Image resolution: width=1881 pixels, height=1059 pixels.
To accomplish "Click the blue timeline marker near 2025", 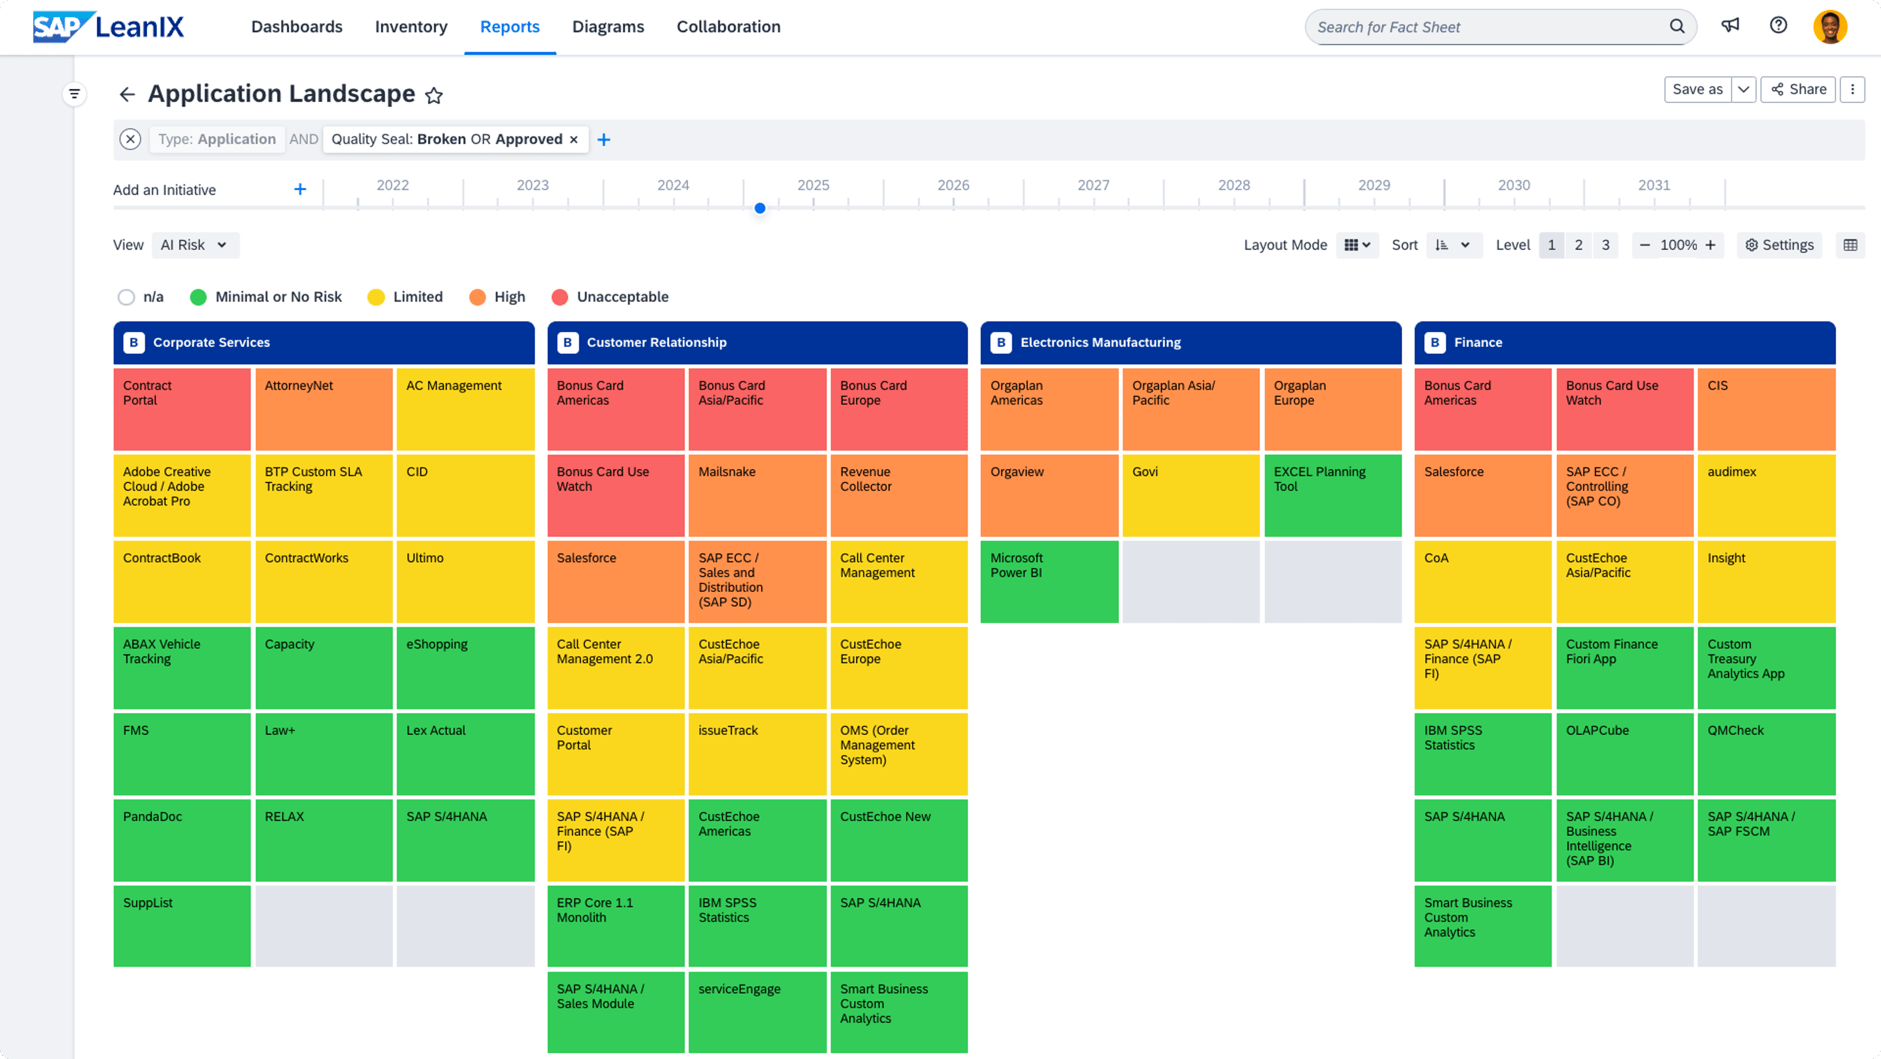I will [x=760, y=208].
